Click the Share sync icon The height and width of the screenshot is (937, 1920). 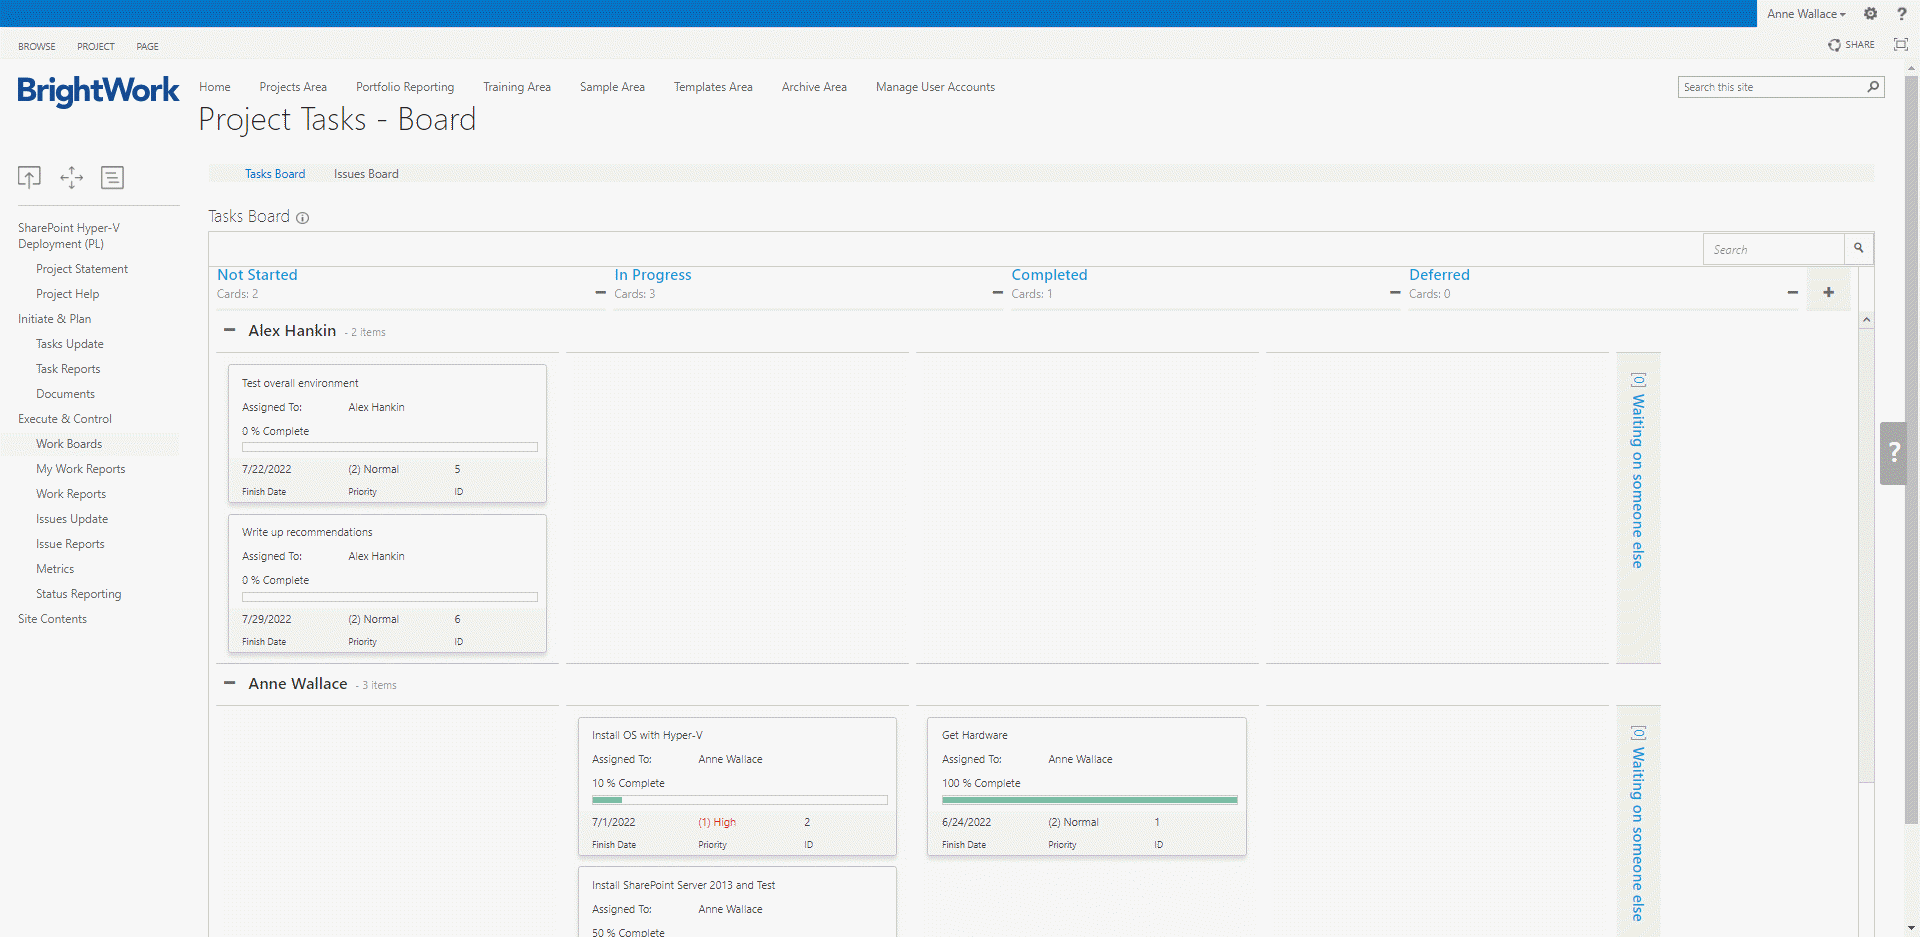click(x=1834, y=45)
